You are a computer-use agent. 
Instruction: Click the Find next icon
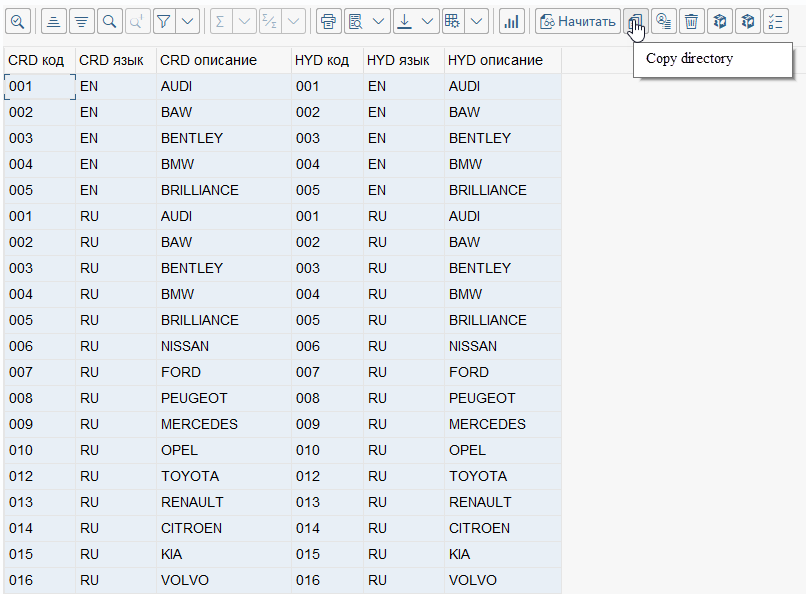137,22
